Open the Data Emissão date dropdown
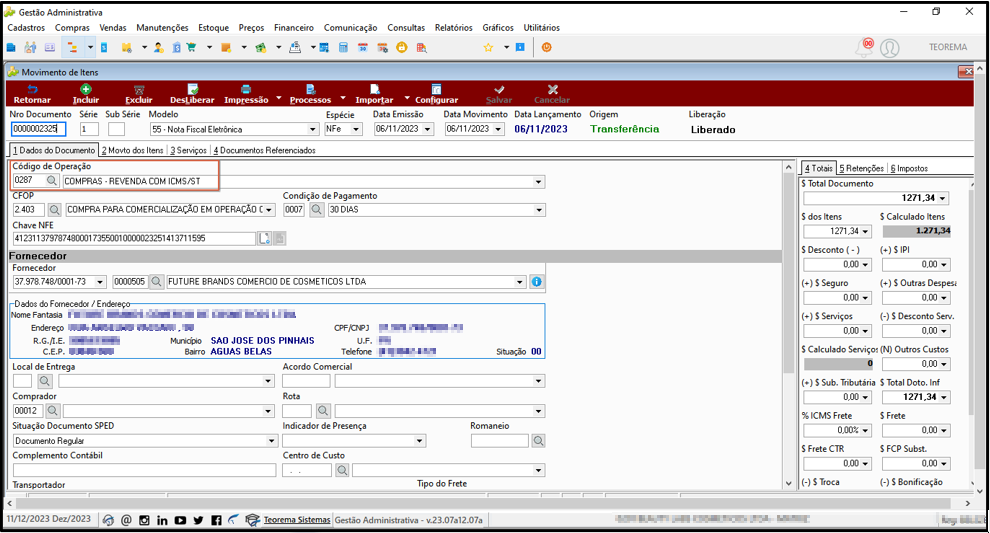Viewport: 990px width, 533px height. coord(428,129)
